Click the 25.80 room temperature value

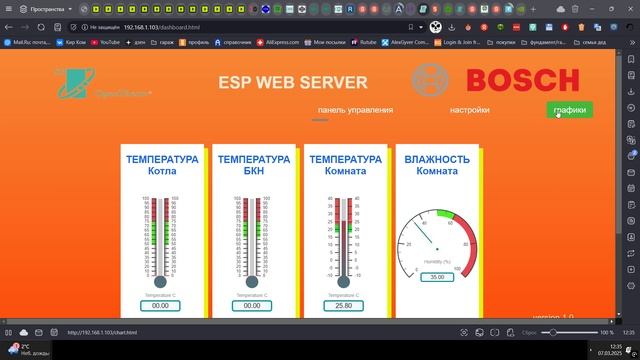[343, 306]
